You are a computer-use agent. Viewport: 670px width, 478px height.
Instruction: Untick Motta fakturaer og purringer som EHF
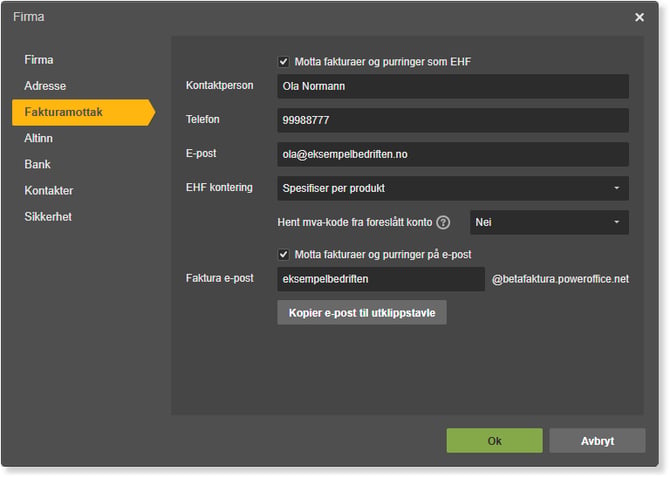(x=283, y=62)
